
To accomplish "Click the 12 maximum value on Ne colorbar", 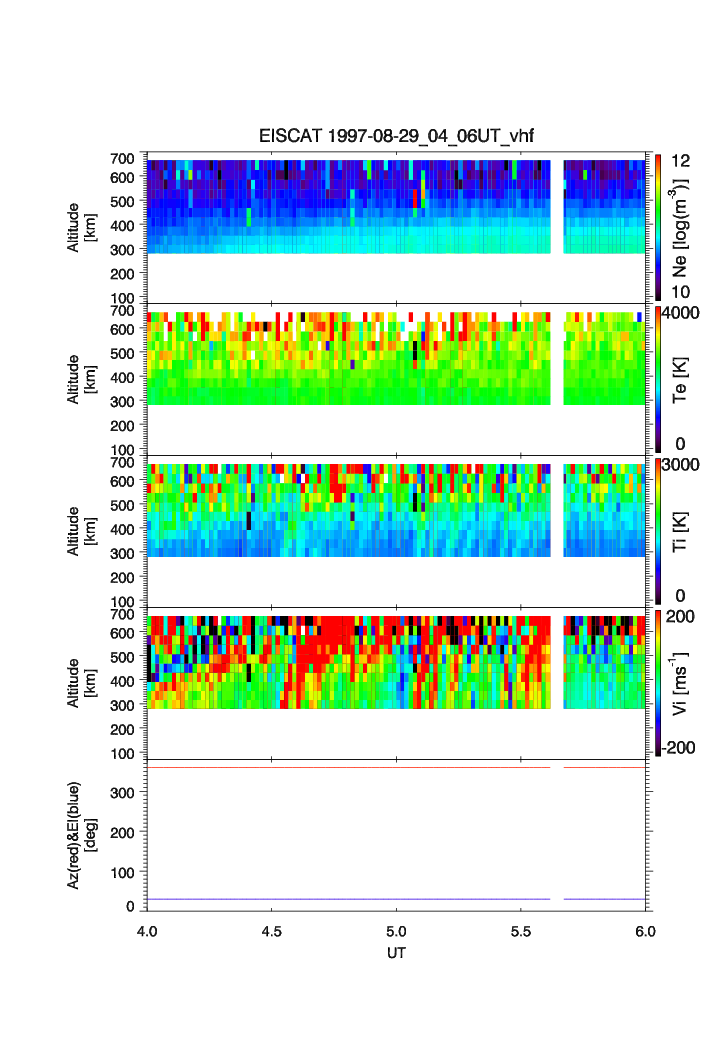I will click(x=680, y=161).
